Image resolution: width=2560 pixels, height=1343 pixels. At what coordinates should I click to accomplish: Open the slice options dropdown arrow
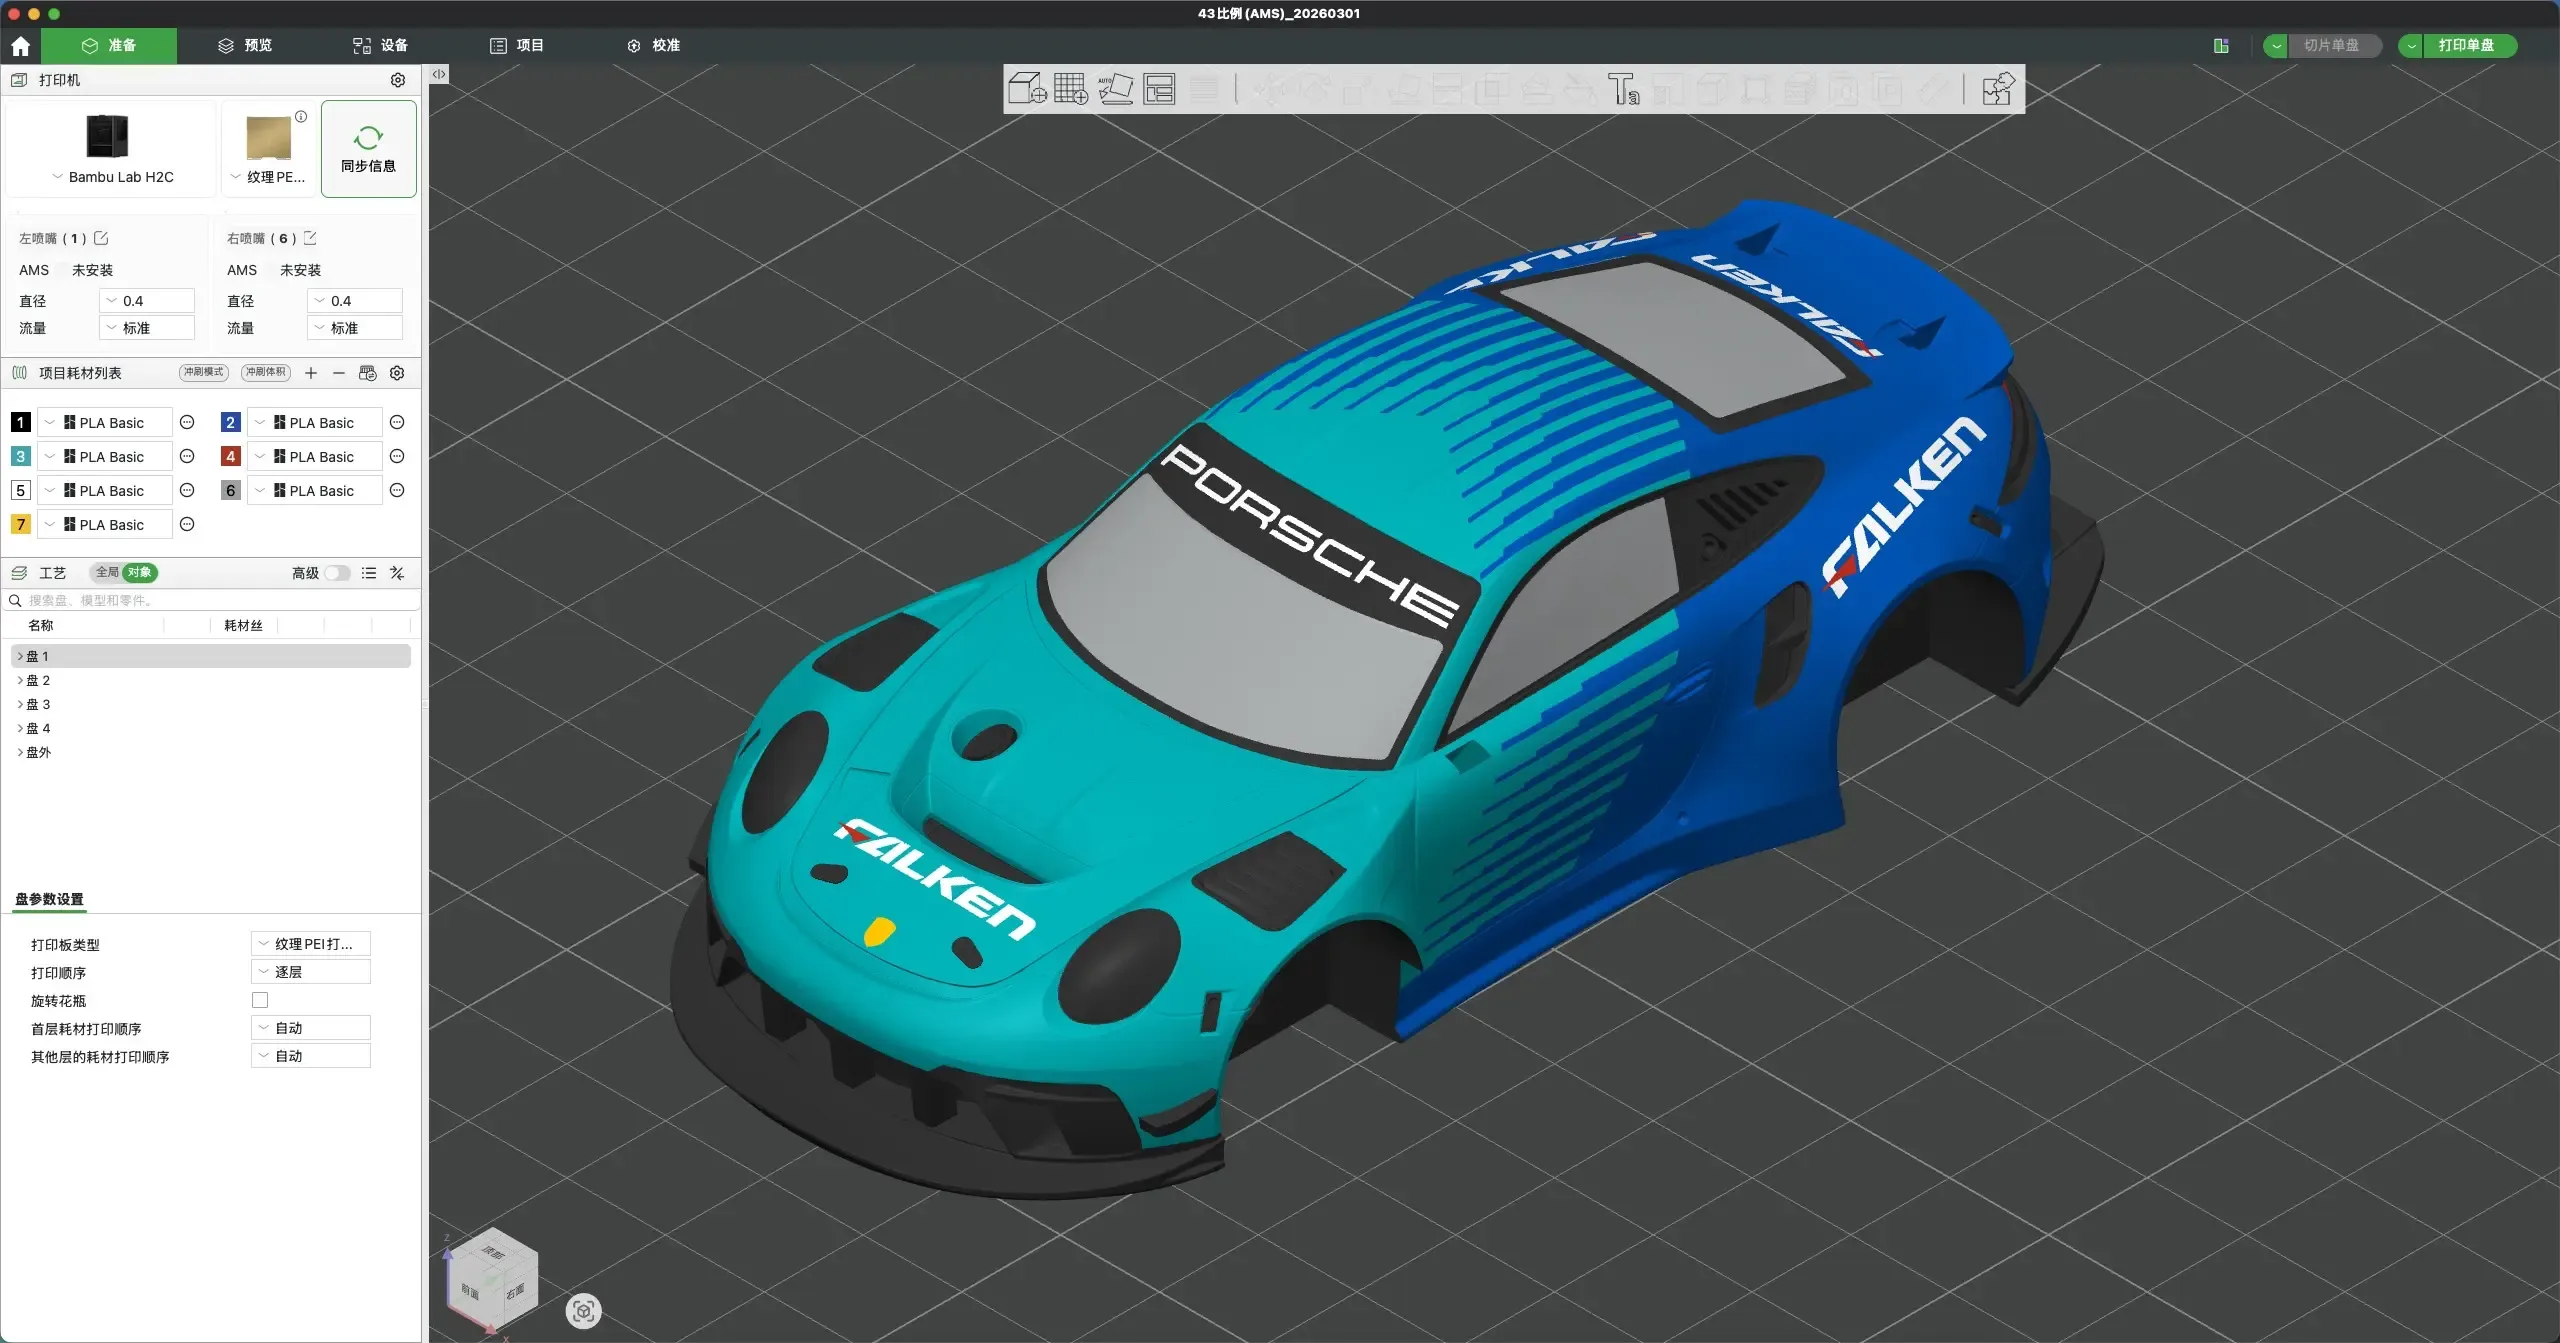2277,46
